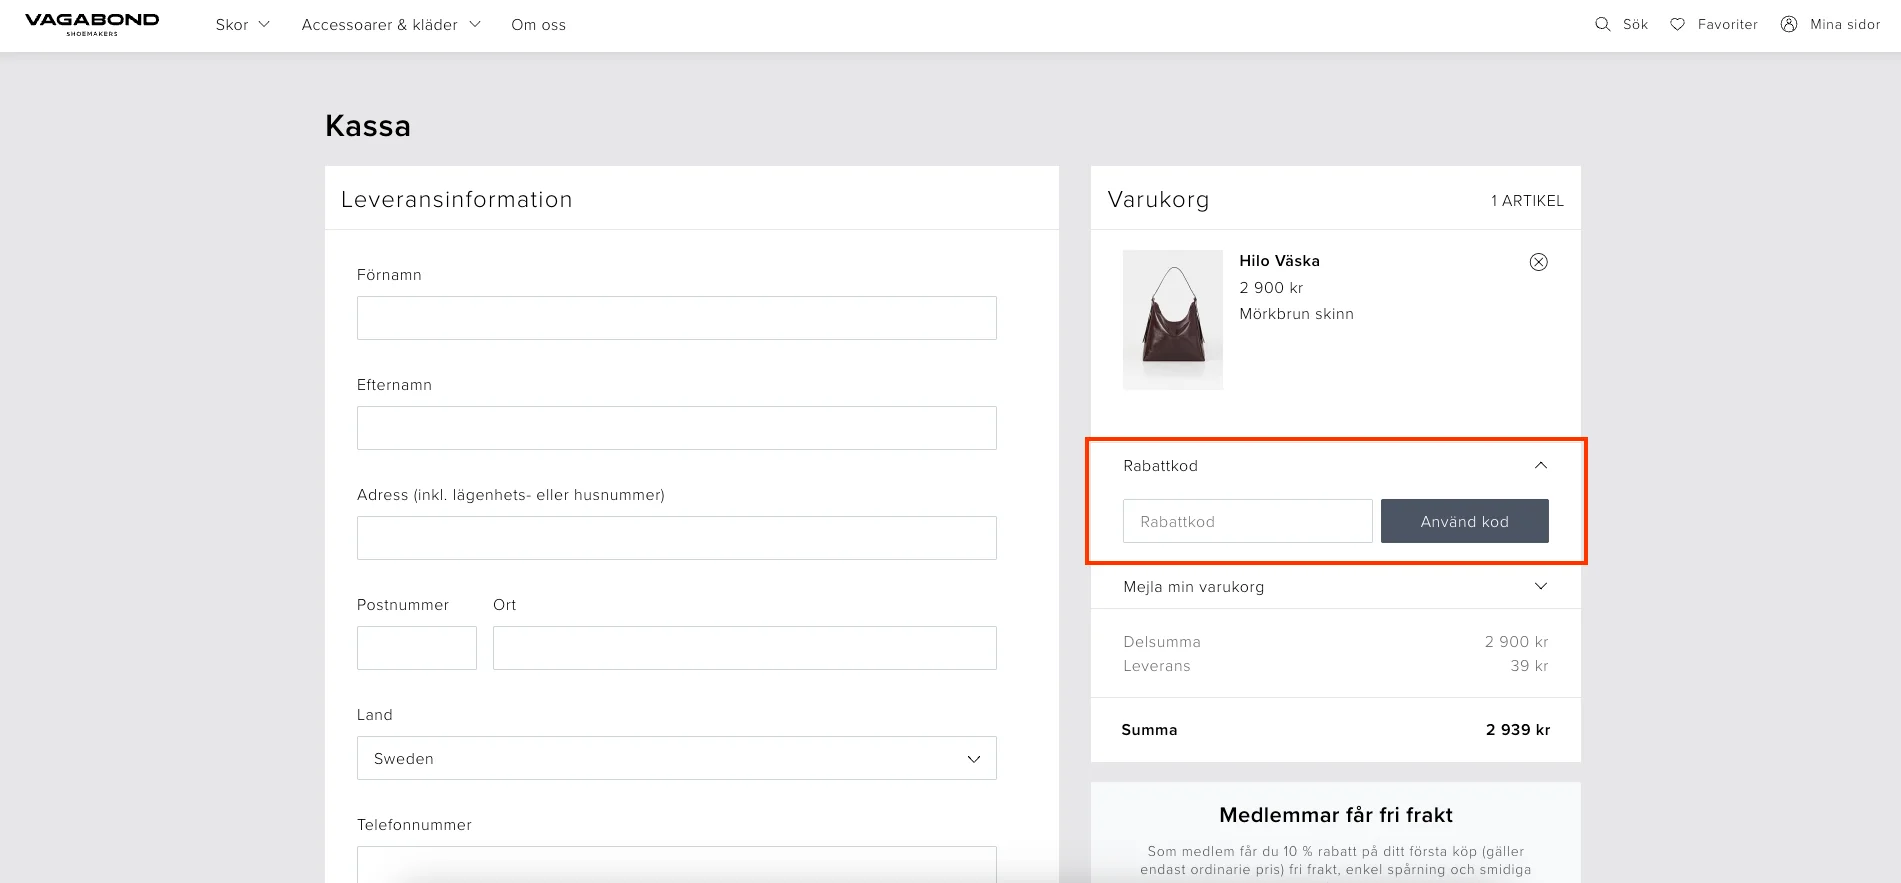Open the Land country dropdown
Screen dimensions: 1901x883
pyautogui.click(x=676, y=758)
